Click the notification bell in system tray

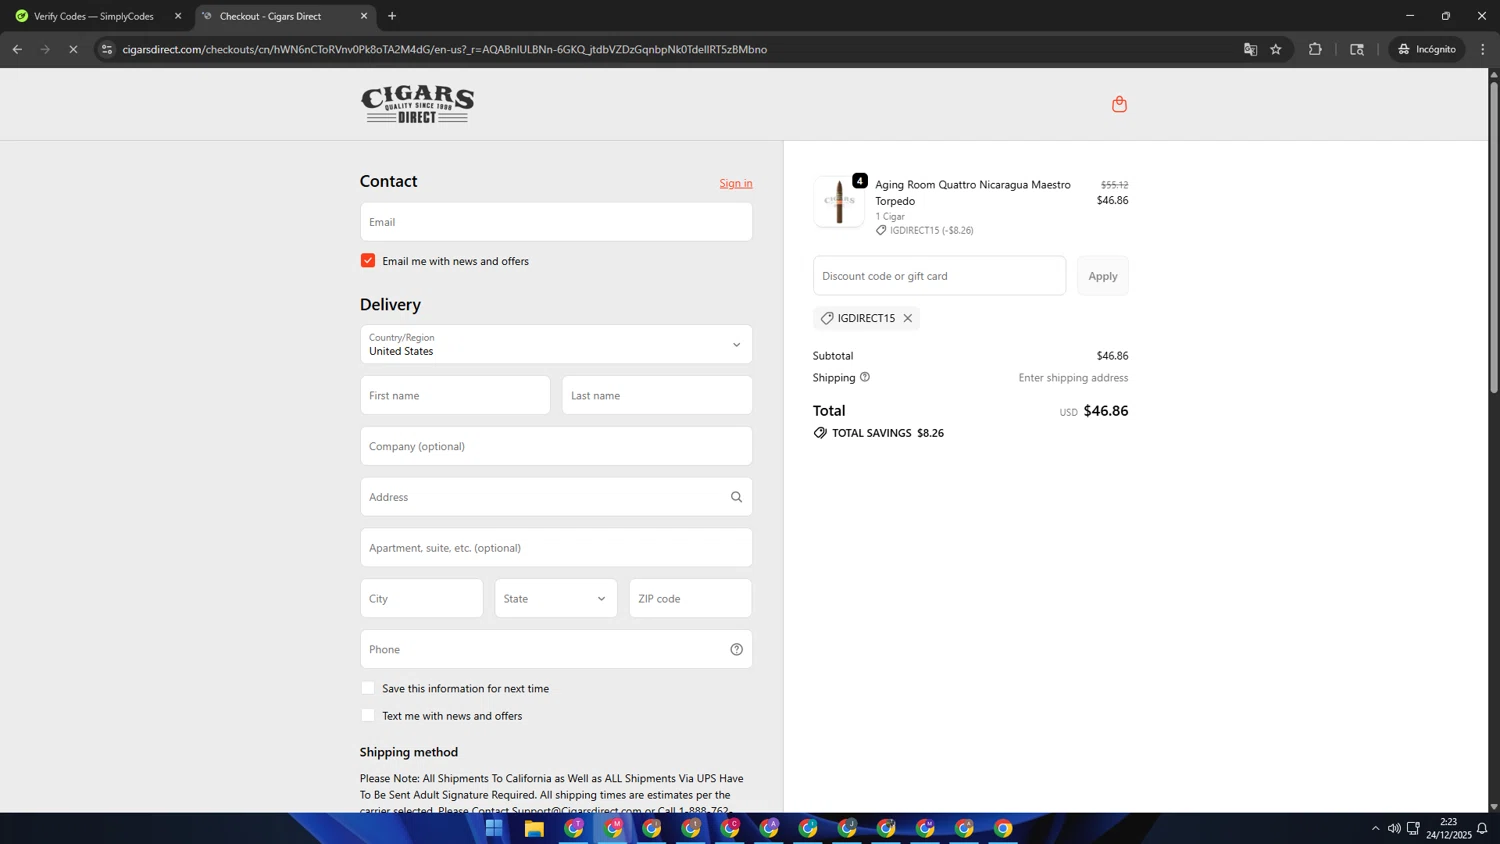1482,828
